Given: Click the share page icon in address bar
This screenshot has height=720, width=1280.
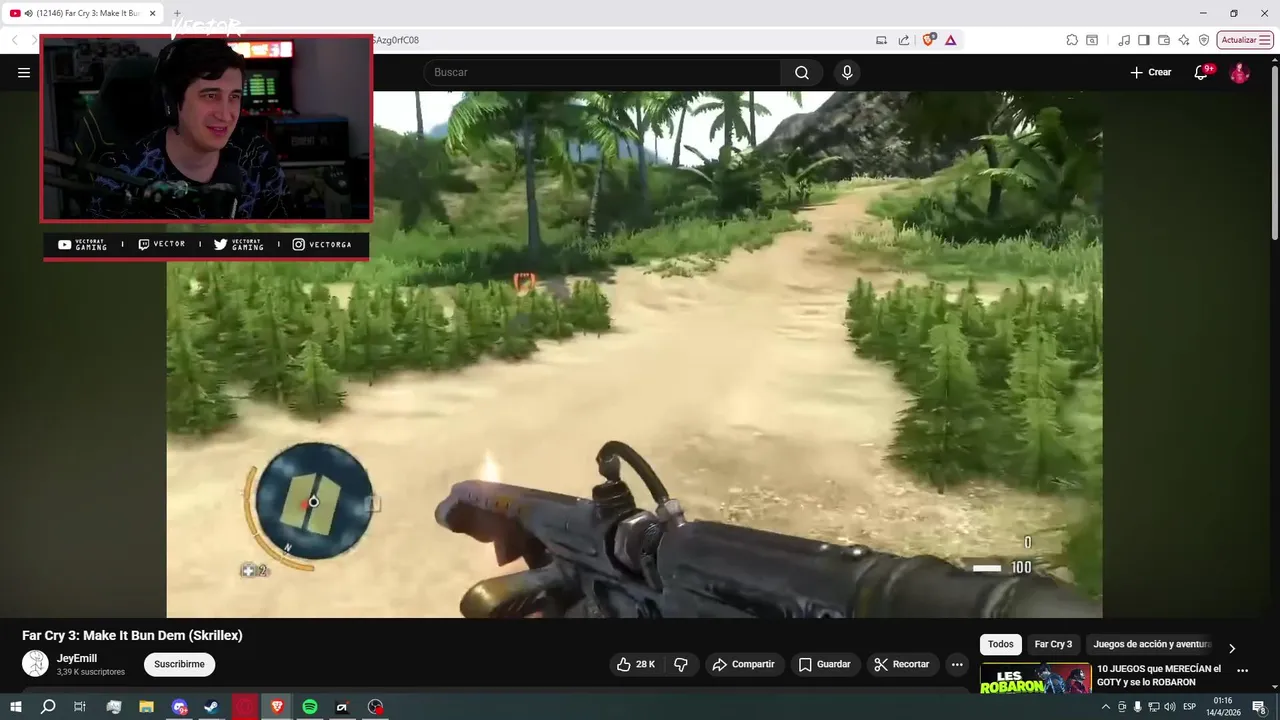Looking at the screenshot, I should [x=904, y=40].
